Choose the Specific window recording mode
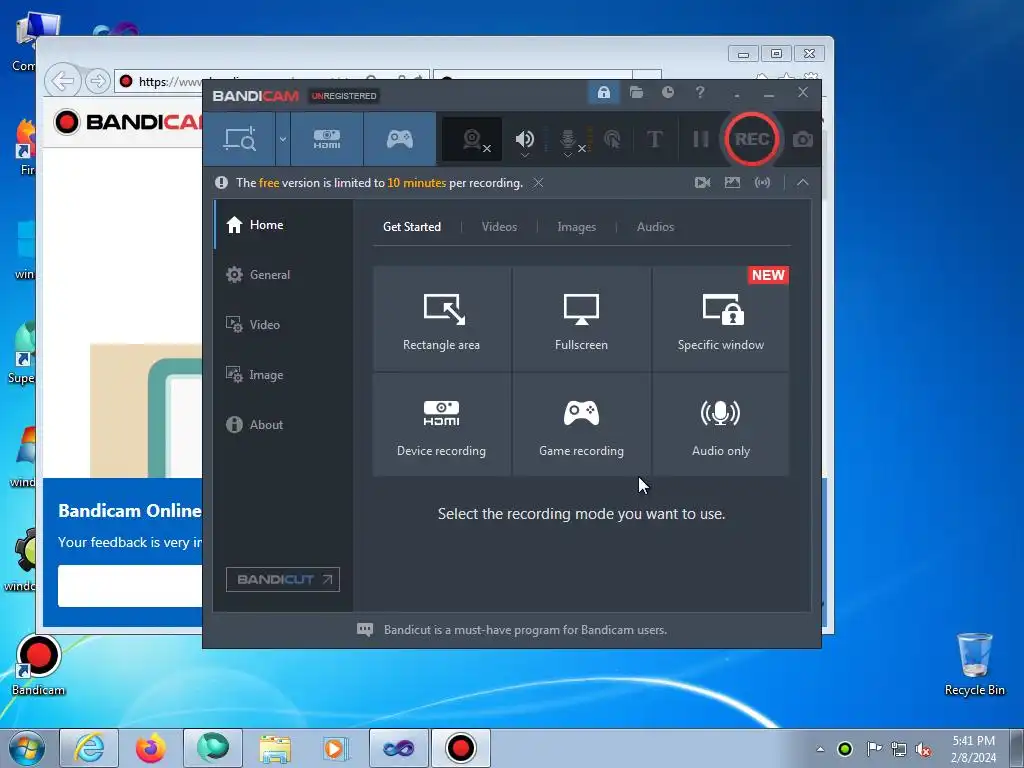This screenshot has height=768, width=1024. point(721,319)
